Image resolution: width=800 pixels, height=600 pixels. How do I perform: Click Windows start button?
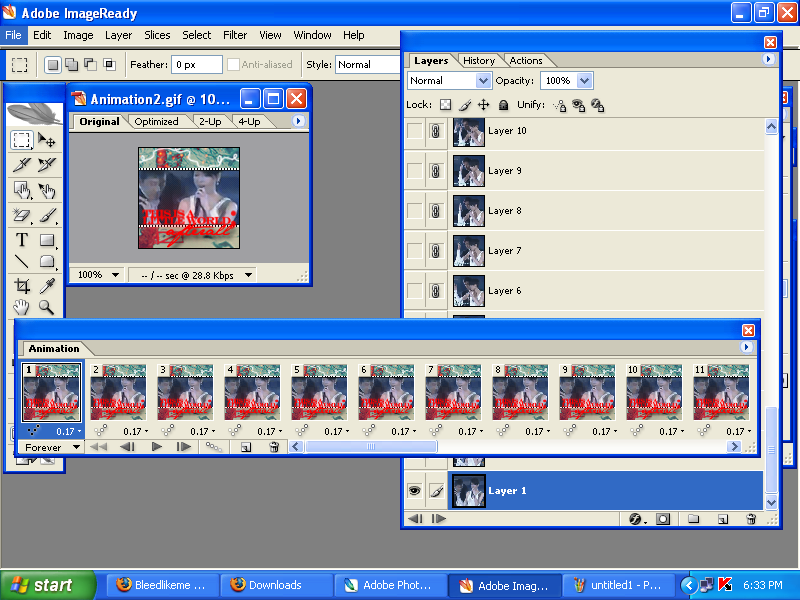point(47,585)
